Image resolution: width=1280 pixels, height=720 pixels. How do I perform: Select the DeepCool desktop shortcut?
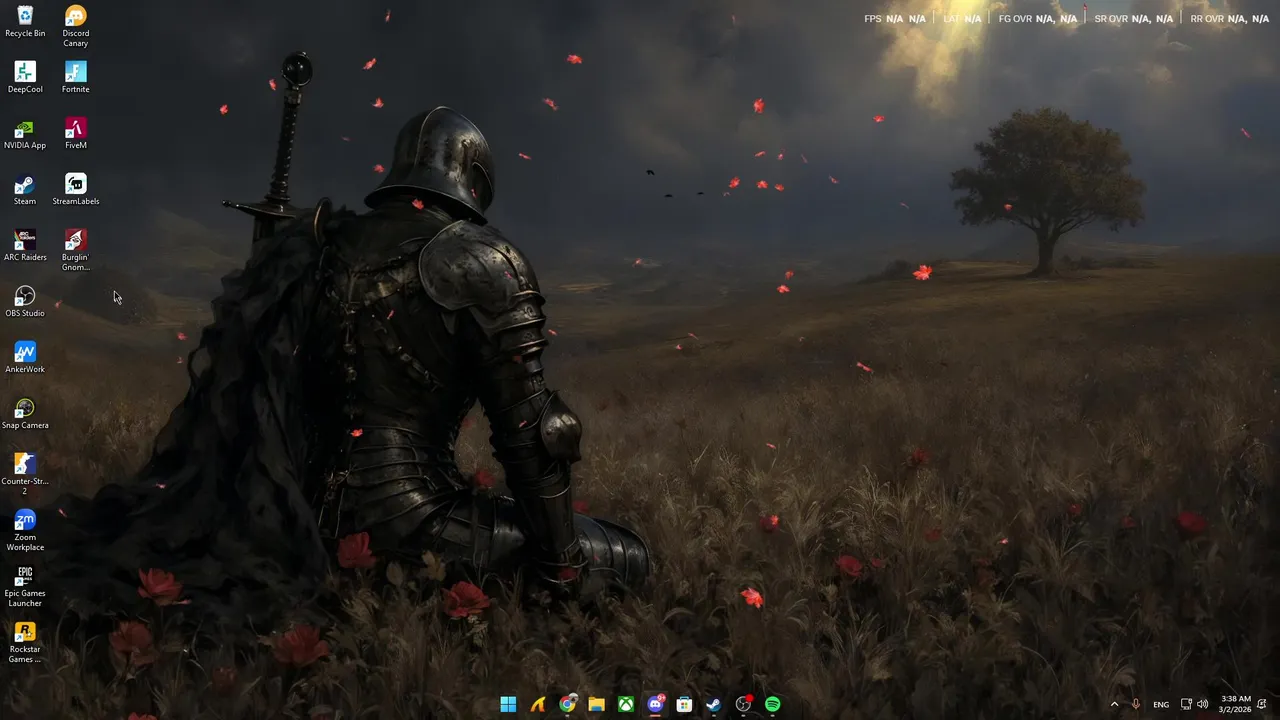[x=25, y=78]
